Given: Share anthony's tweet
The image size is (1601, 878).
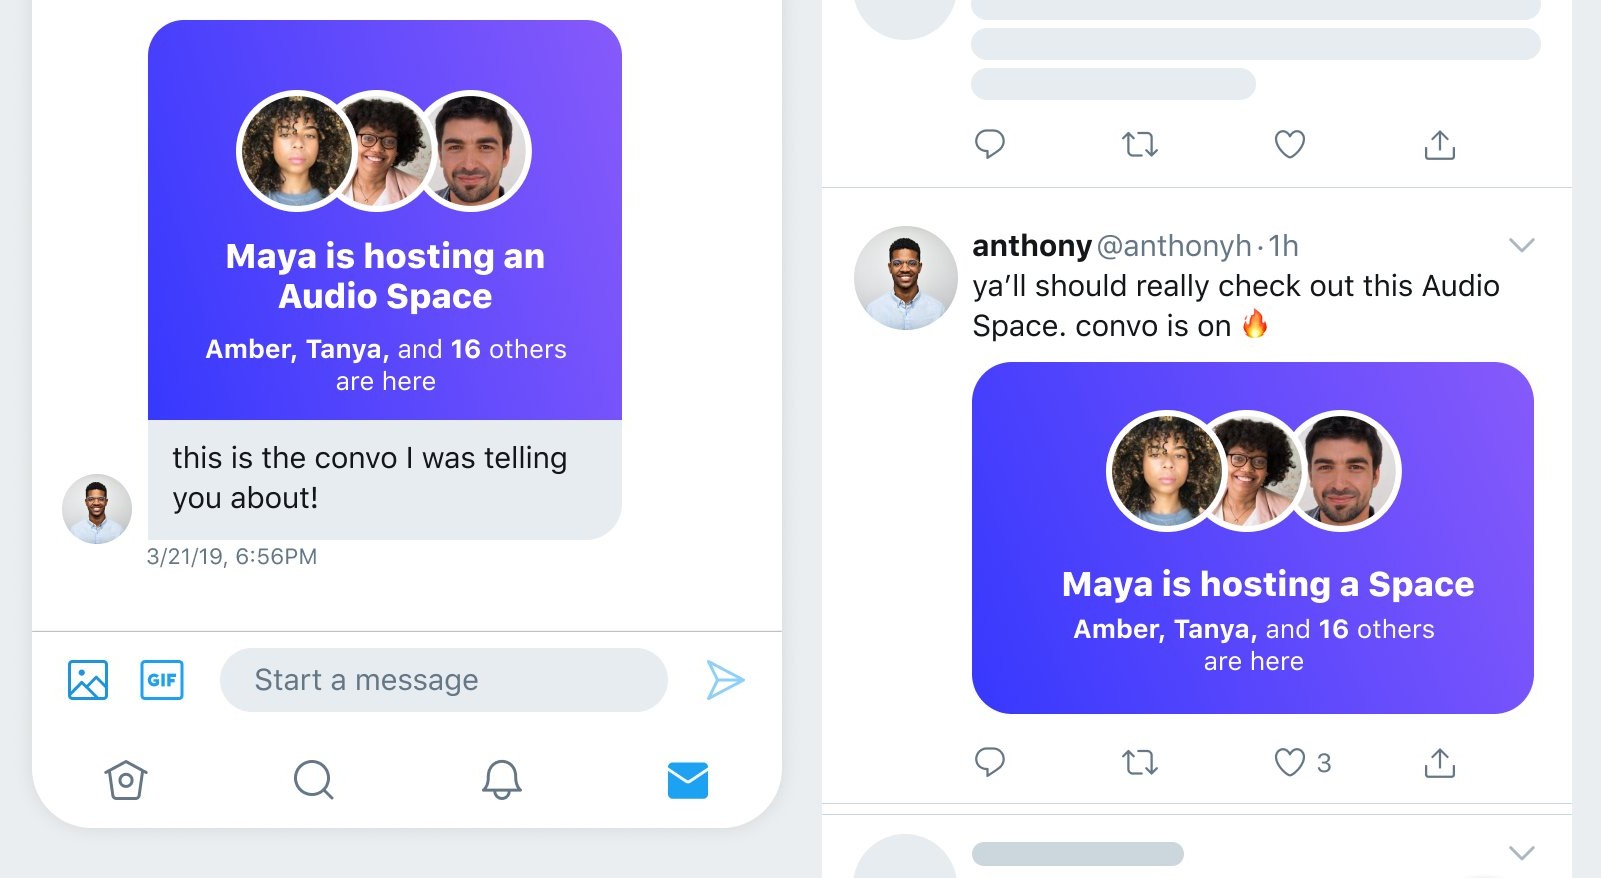Looking at the screenshot, I should (x=1439, y=763).
